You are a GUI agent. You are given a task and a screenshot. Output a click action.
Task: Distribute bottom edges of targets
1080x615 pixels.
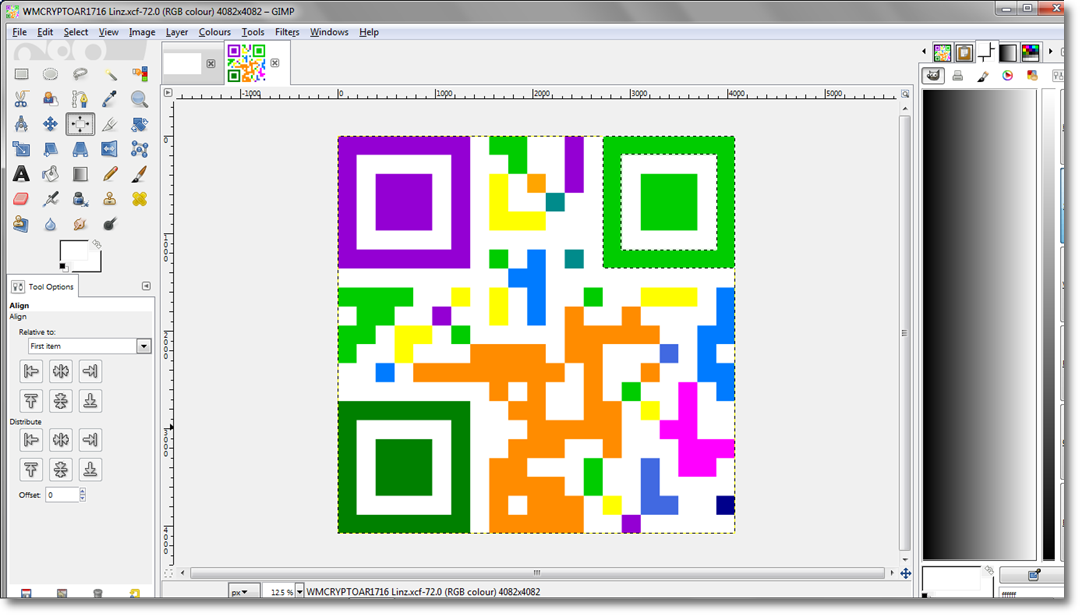point(90,469)
